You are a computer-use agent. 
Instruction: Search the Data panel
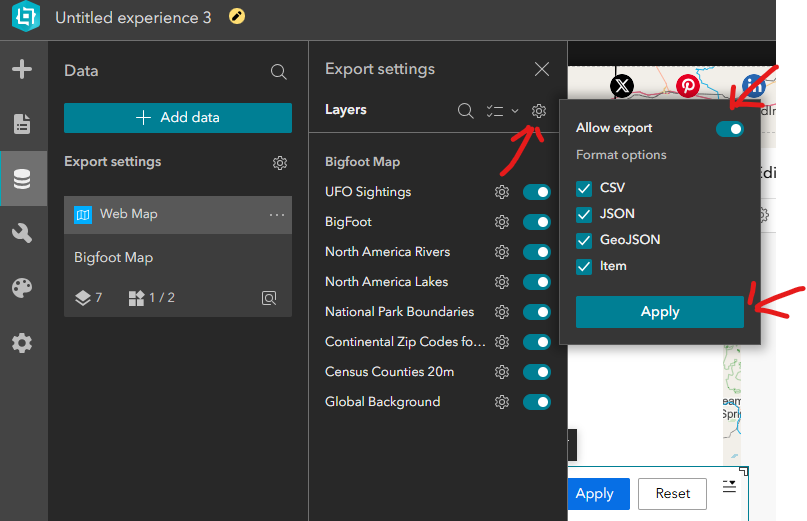point(279,72)
